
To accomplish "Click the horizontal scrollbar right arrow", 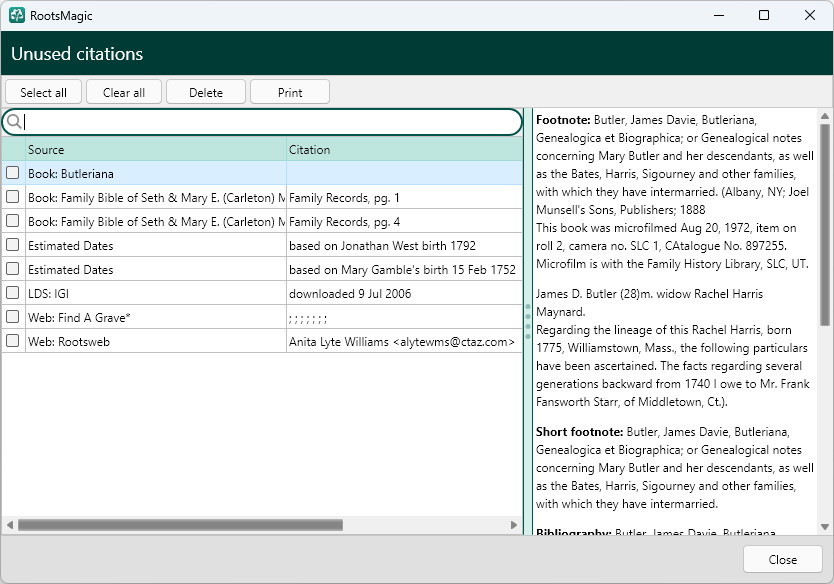I will 514,525.
